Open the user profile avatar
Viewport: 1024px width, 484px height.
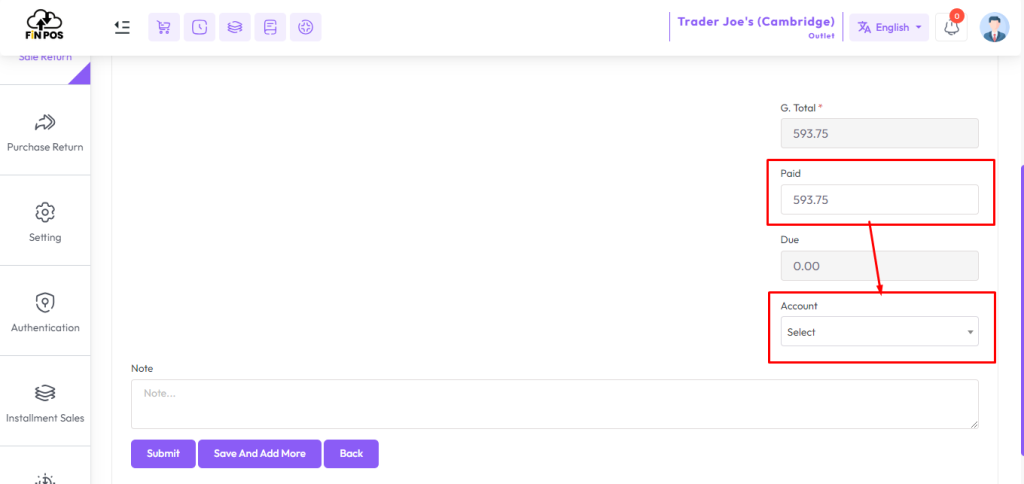995,27
